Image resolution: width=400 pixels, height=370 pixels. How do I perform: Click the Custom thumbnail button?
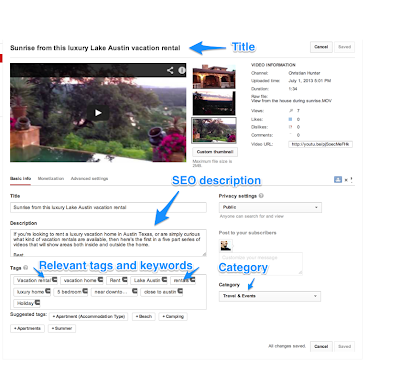pyautogui.click(x=215, y=152)
